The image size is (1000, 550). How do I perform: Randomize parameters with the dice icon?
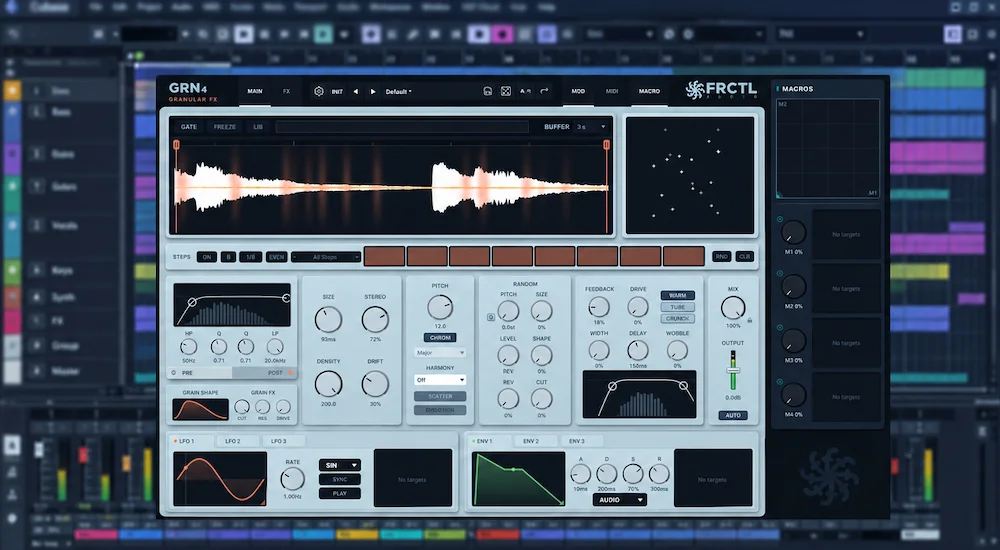[506, 91]
